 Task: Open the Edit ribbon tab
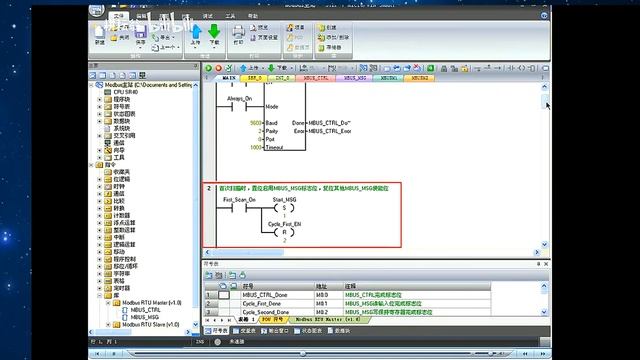141,16
